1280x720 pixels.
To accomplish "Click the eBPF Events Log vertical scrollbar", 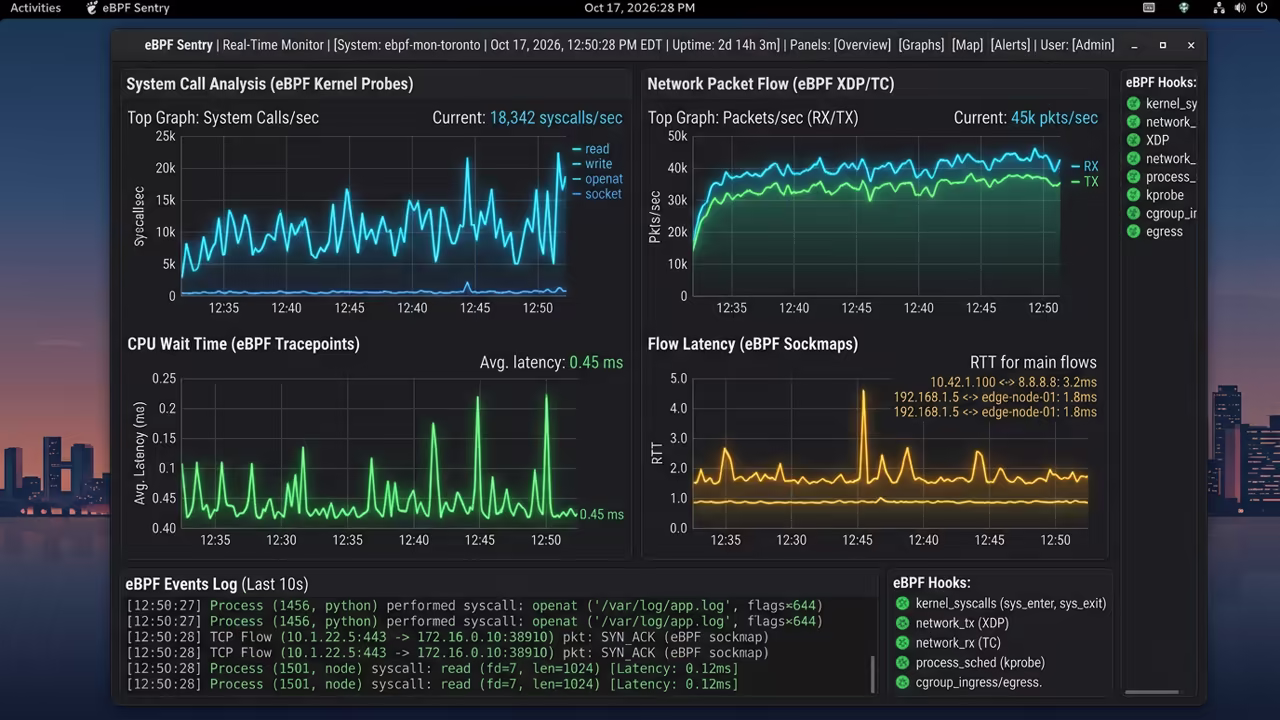I will [873, 674].
